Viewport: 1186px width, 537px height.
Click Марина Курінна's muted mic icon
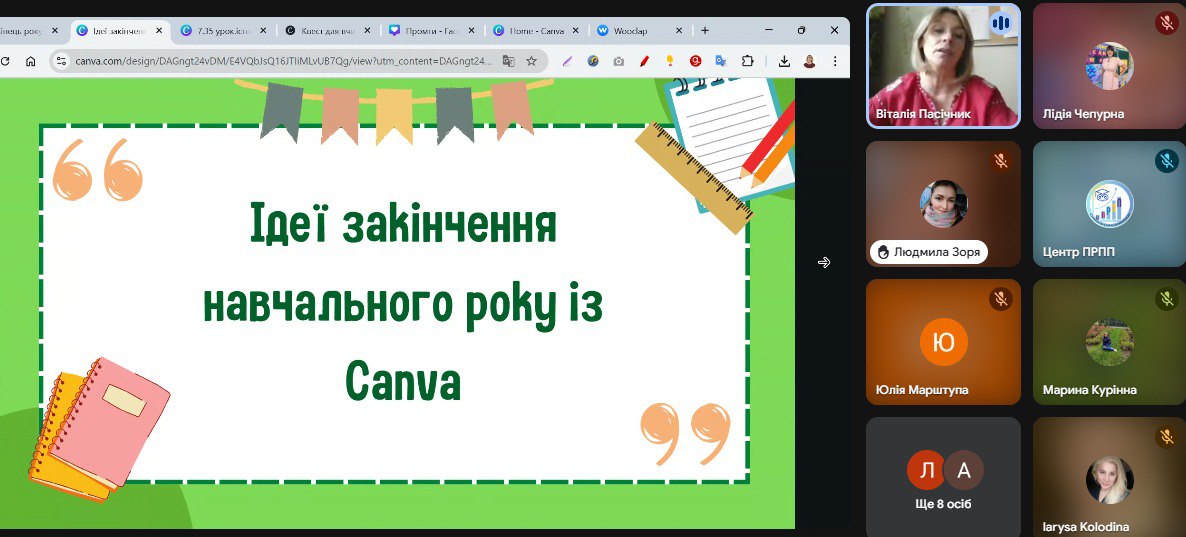click(1166, 300)
